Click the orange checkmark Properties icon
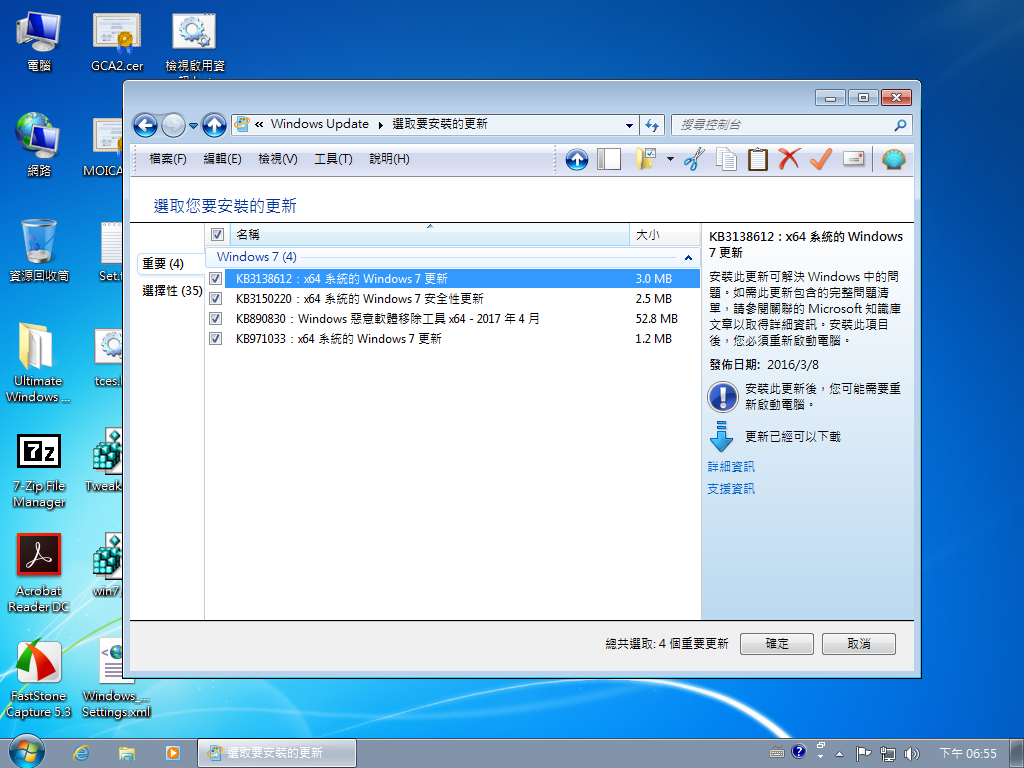The width and height of the screenshot is (1024, 768). pos(821,159)
